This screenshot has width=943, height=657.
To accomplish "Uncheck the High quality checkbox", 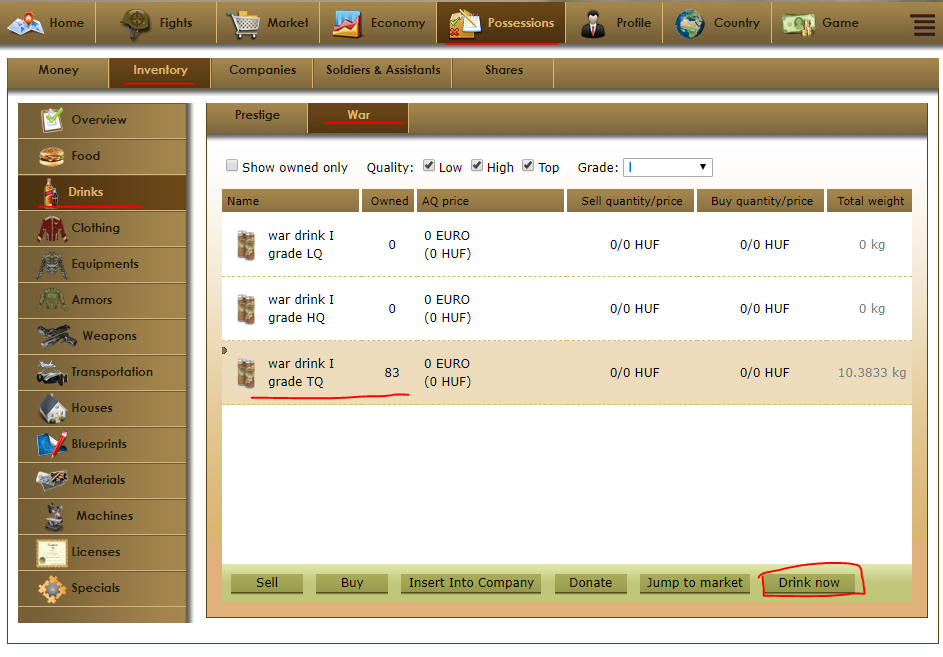I will [x=477, y=165].
